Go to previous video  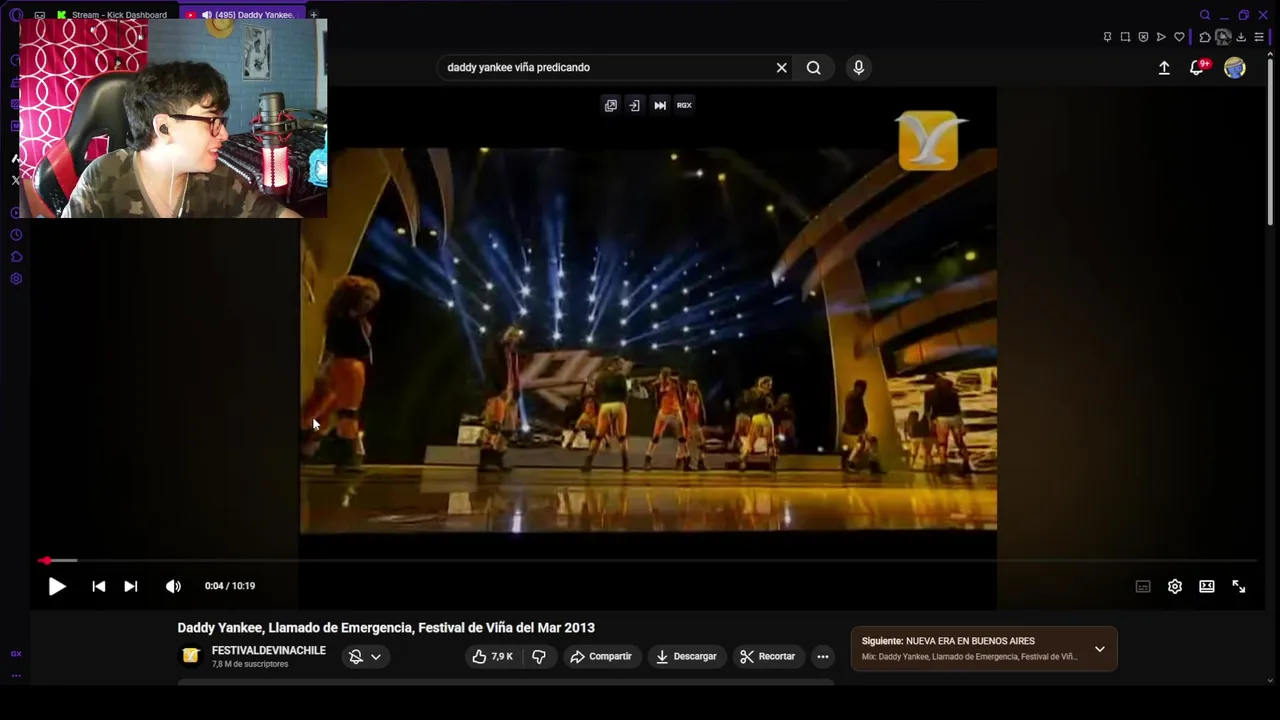[x=98, y=586]
